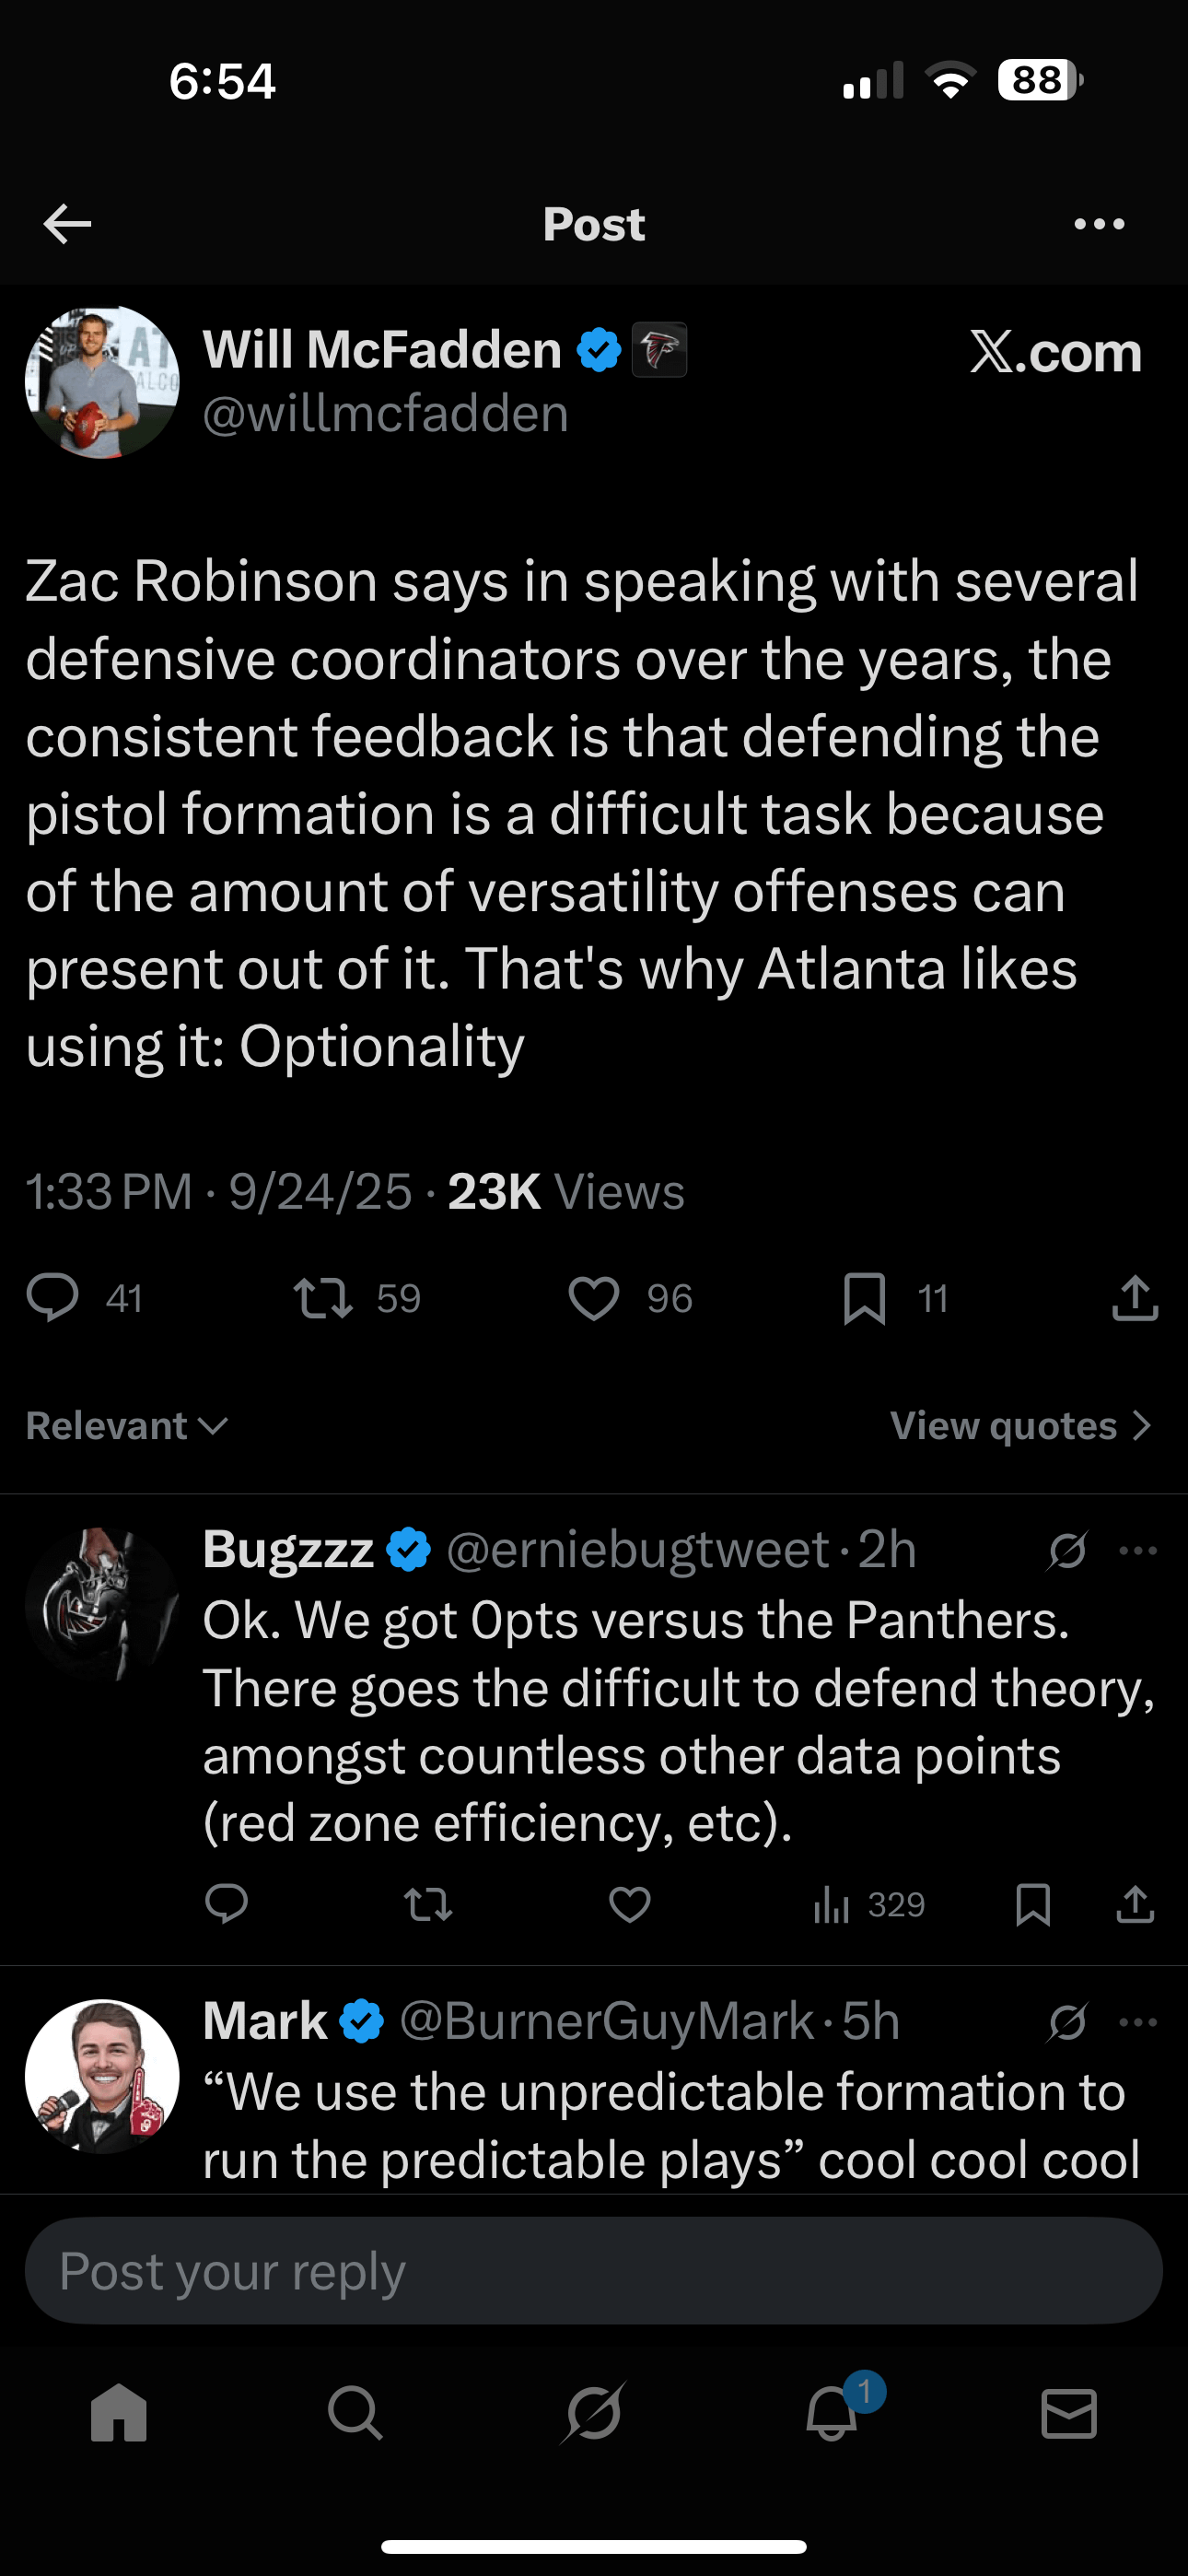Open more options on Bugzzz's reply

1138,1551
